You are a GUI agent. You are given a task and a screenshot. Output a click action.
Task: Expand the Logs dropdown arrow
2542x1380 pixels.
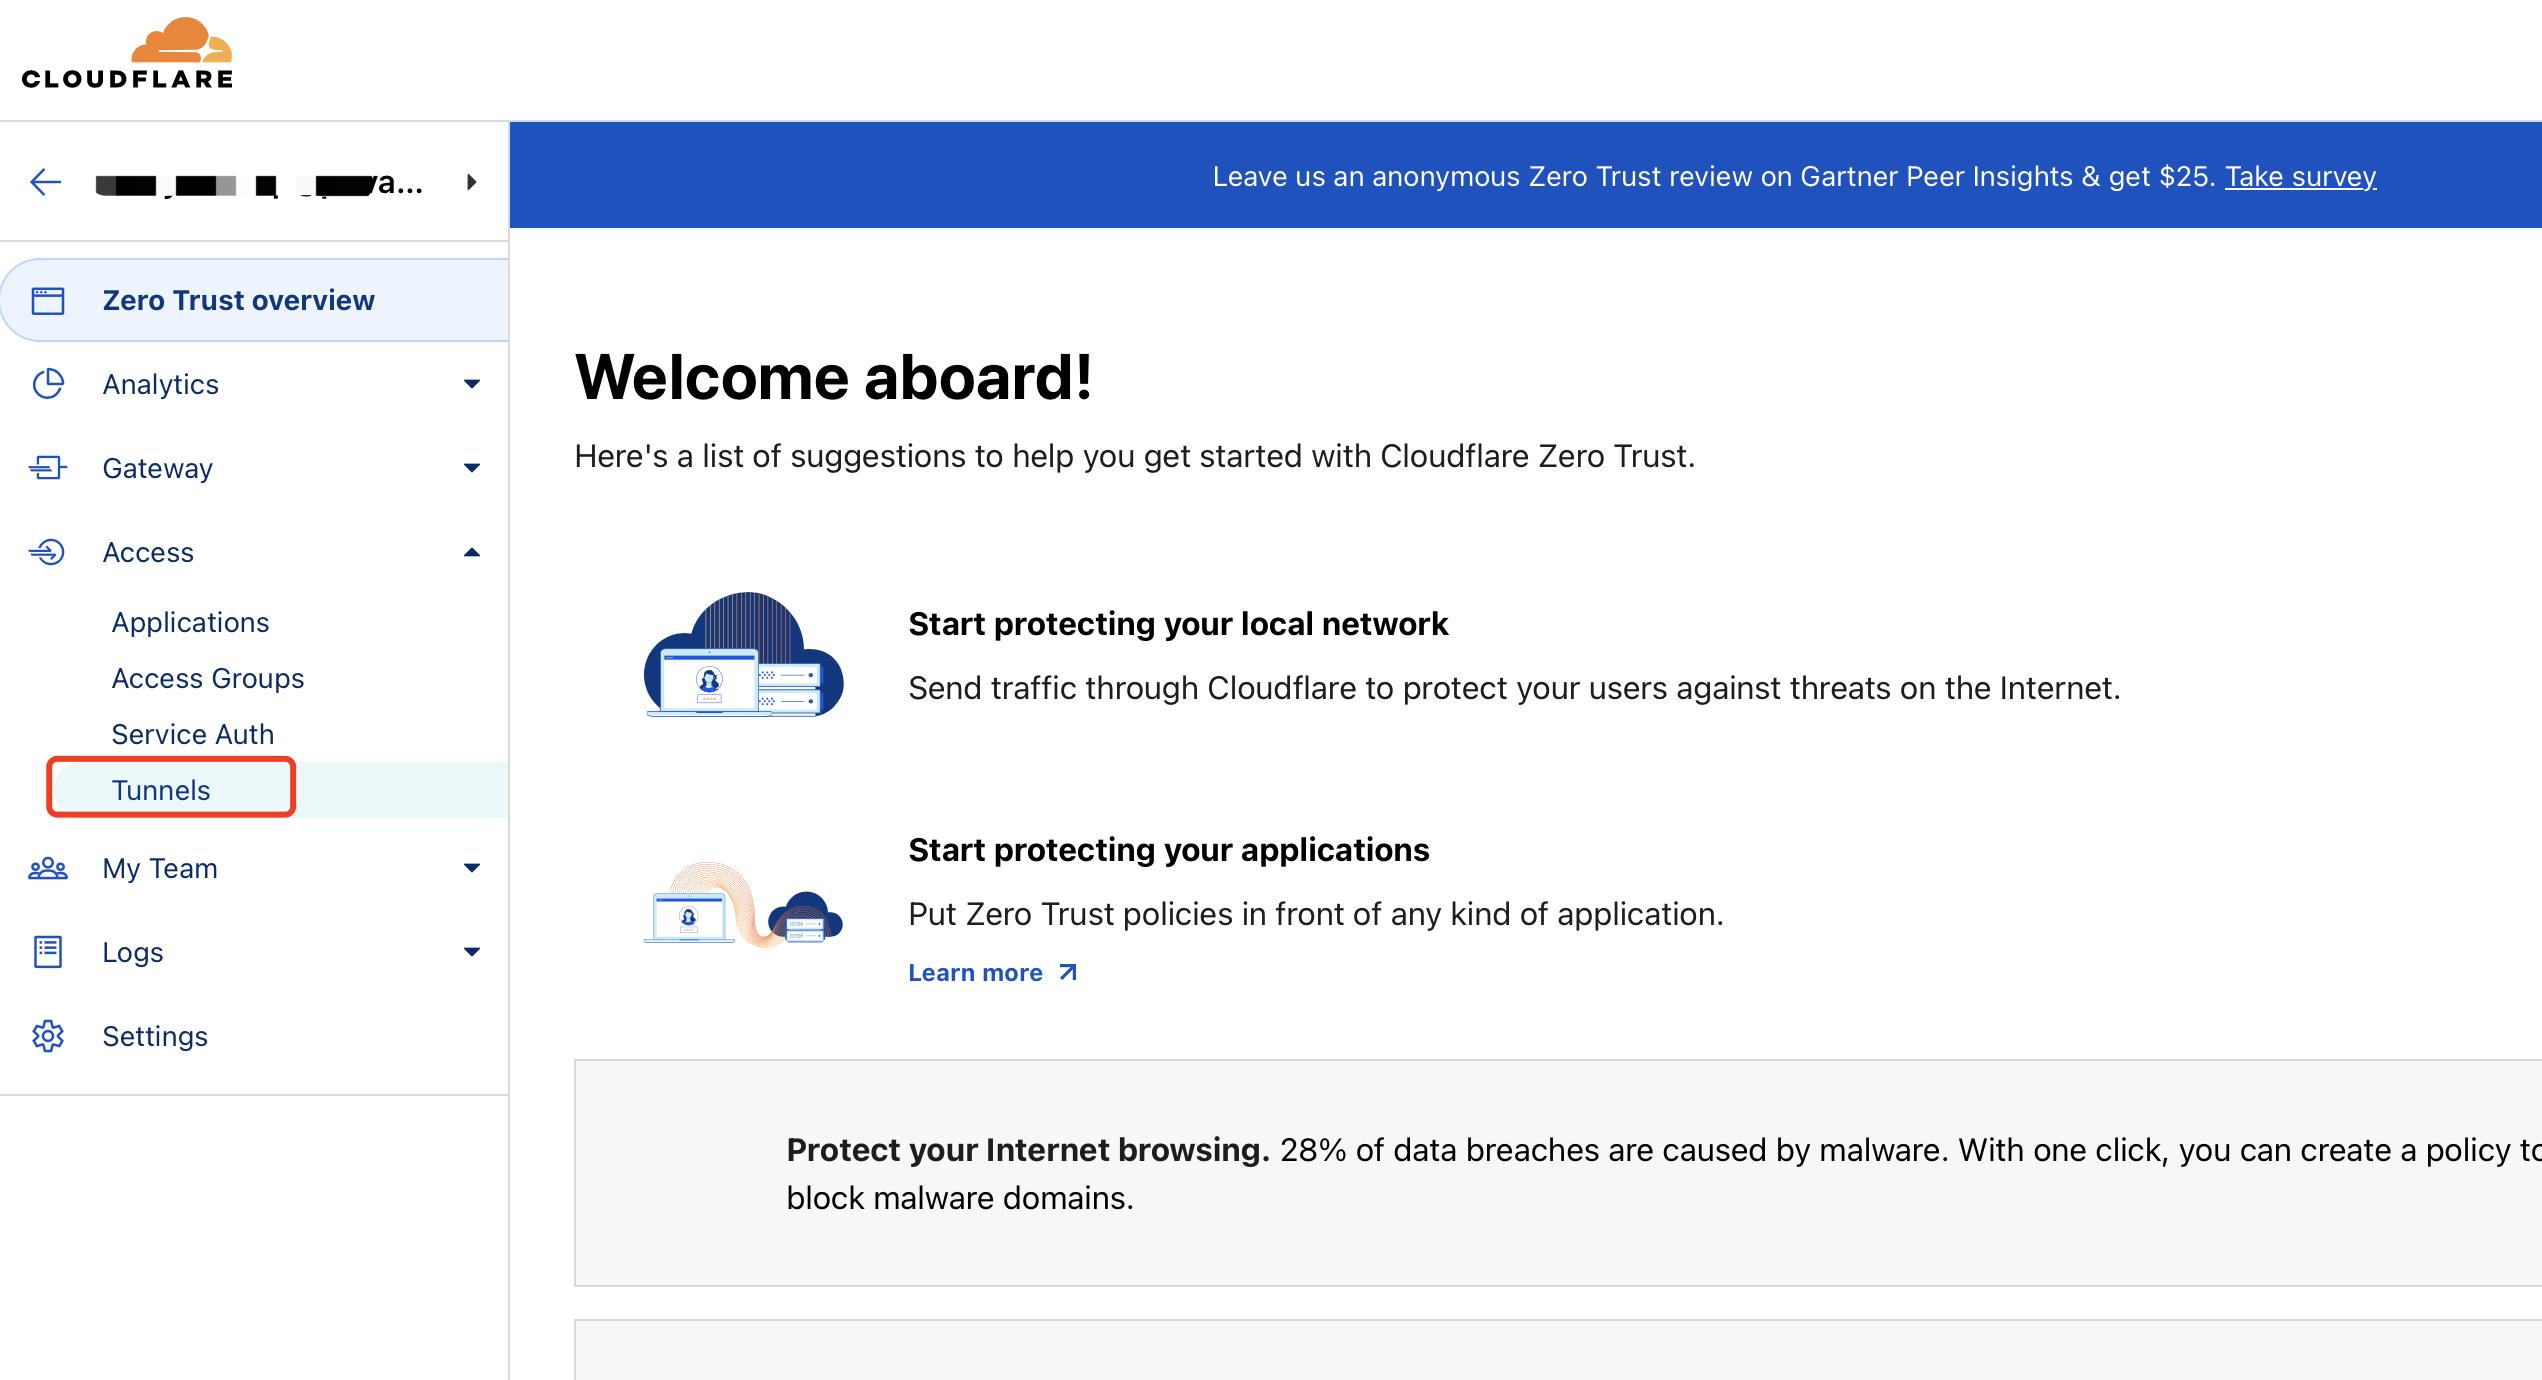click(x=472, y=952)
